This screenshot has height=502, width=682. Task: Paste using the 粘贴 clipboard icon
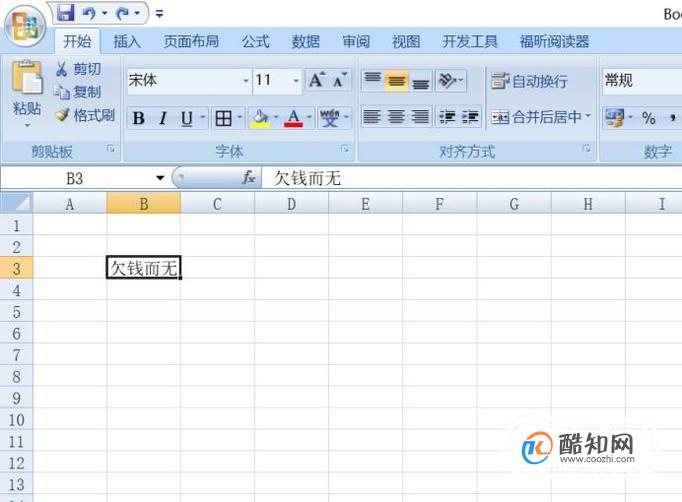[x=27, y=77]
